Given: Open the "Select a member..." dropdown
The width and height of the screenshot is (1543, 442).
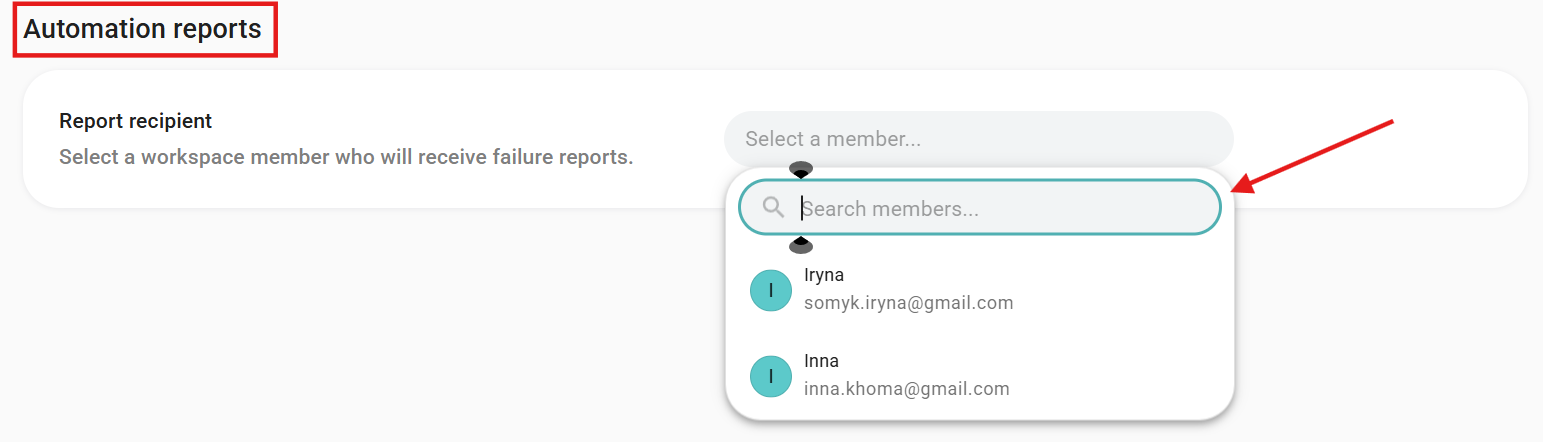Looking at the screenshot, I should [x=978, y=139].
